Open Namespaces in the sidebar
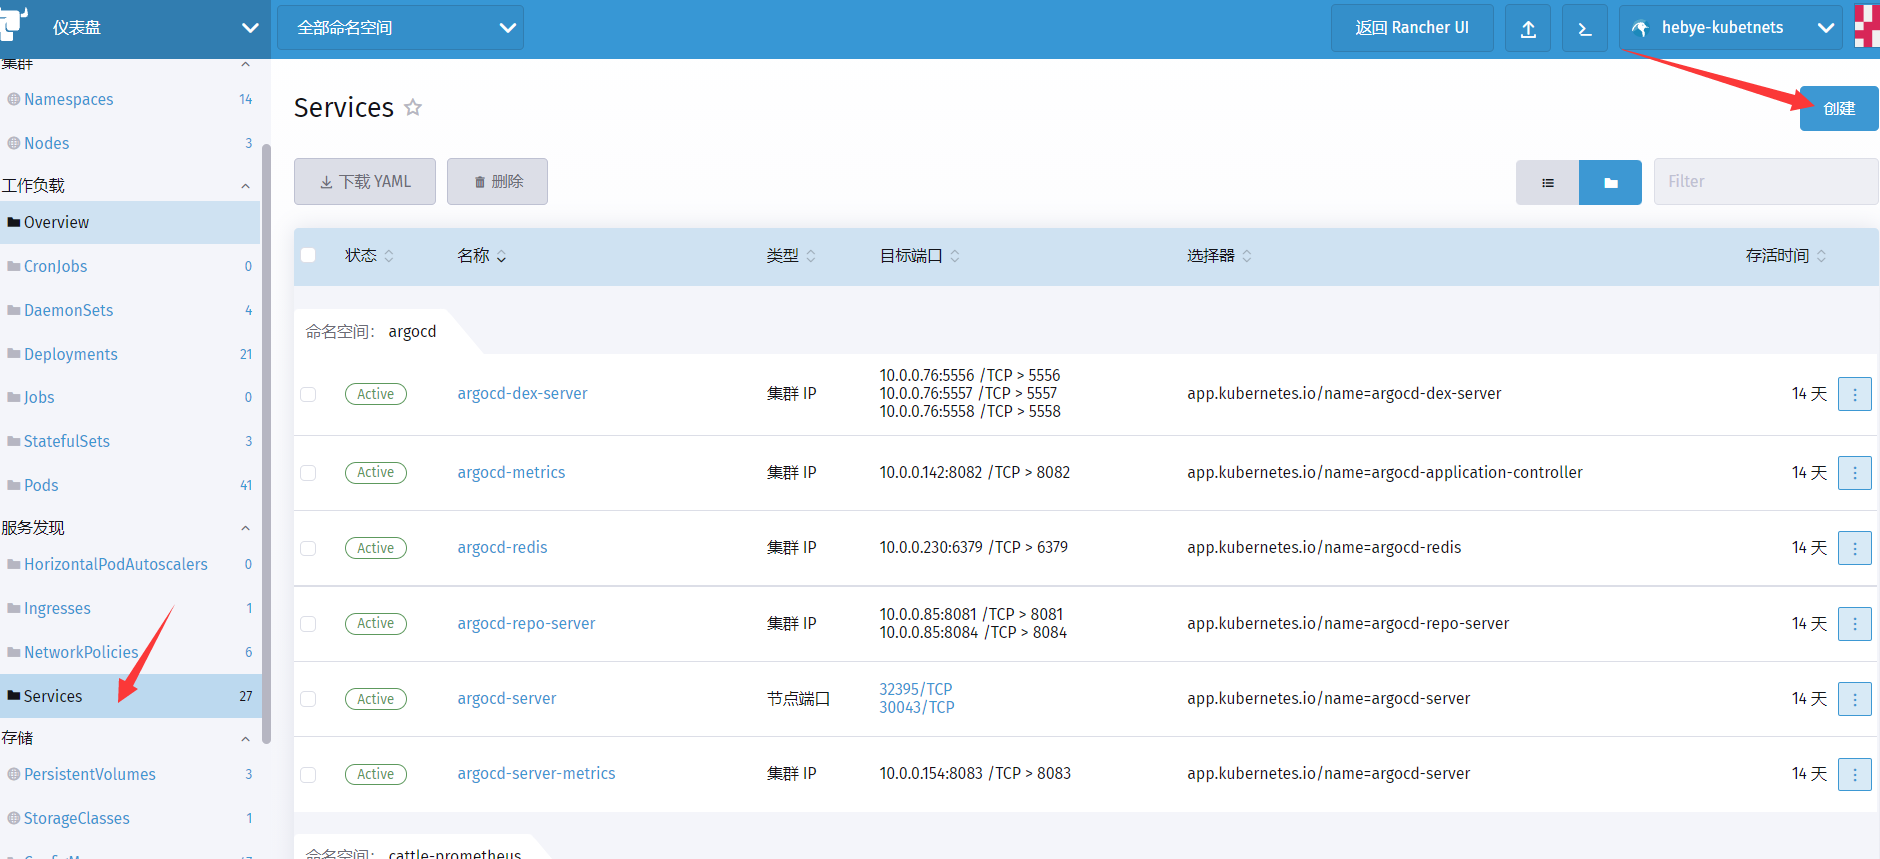This screenshot has width=1880, height=859. point(68,99)
